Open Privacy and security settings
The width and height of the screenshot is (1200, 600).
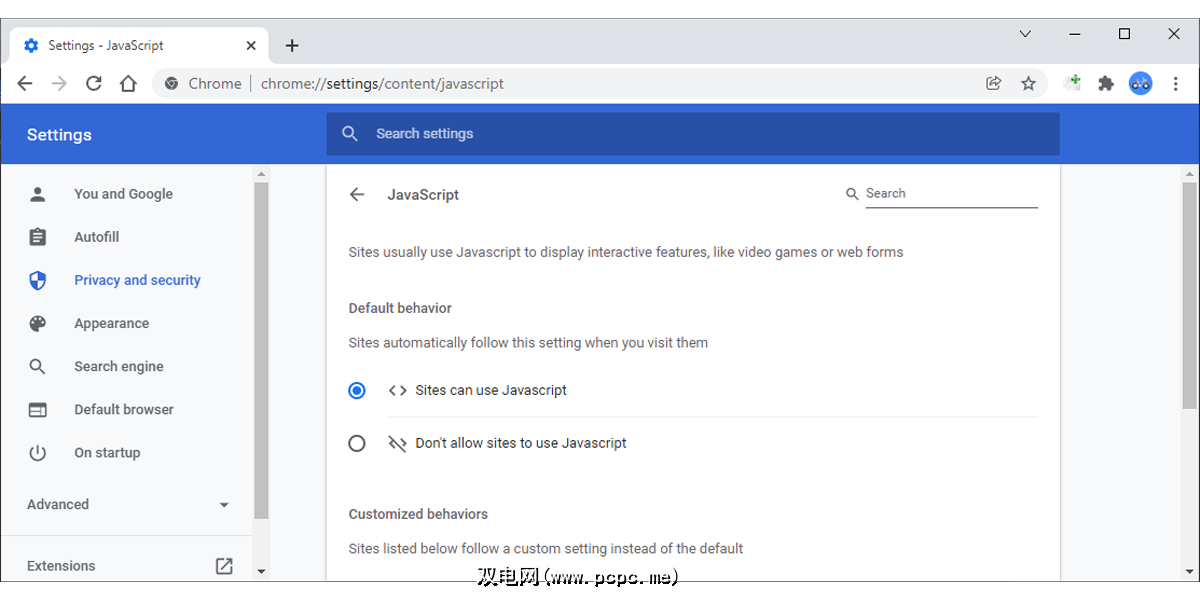pyautogui.click(x=137, y=281)
